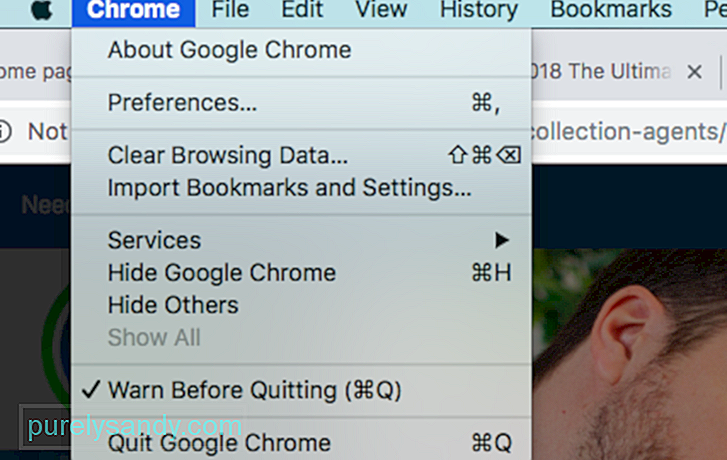Viewport: 727px width, 460px height.
Task: Click the site info icon in address bar
Action: [5, 132]
